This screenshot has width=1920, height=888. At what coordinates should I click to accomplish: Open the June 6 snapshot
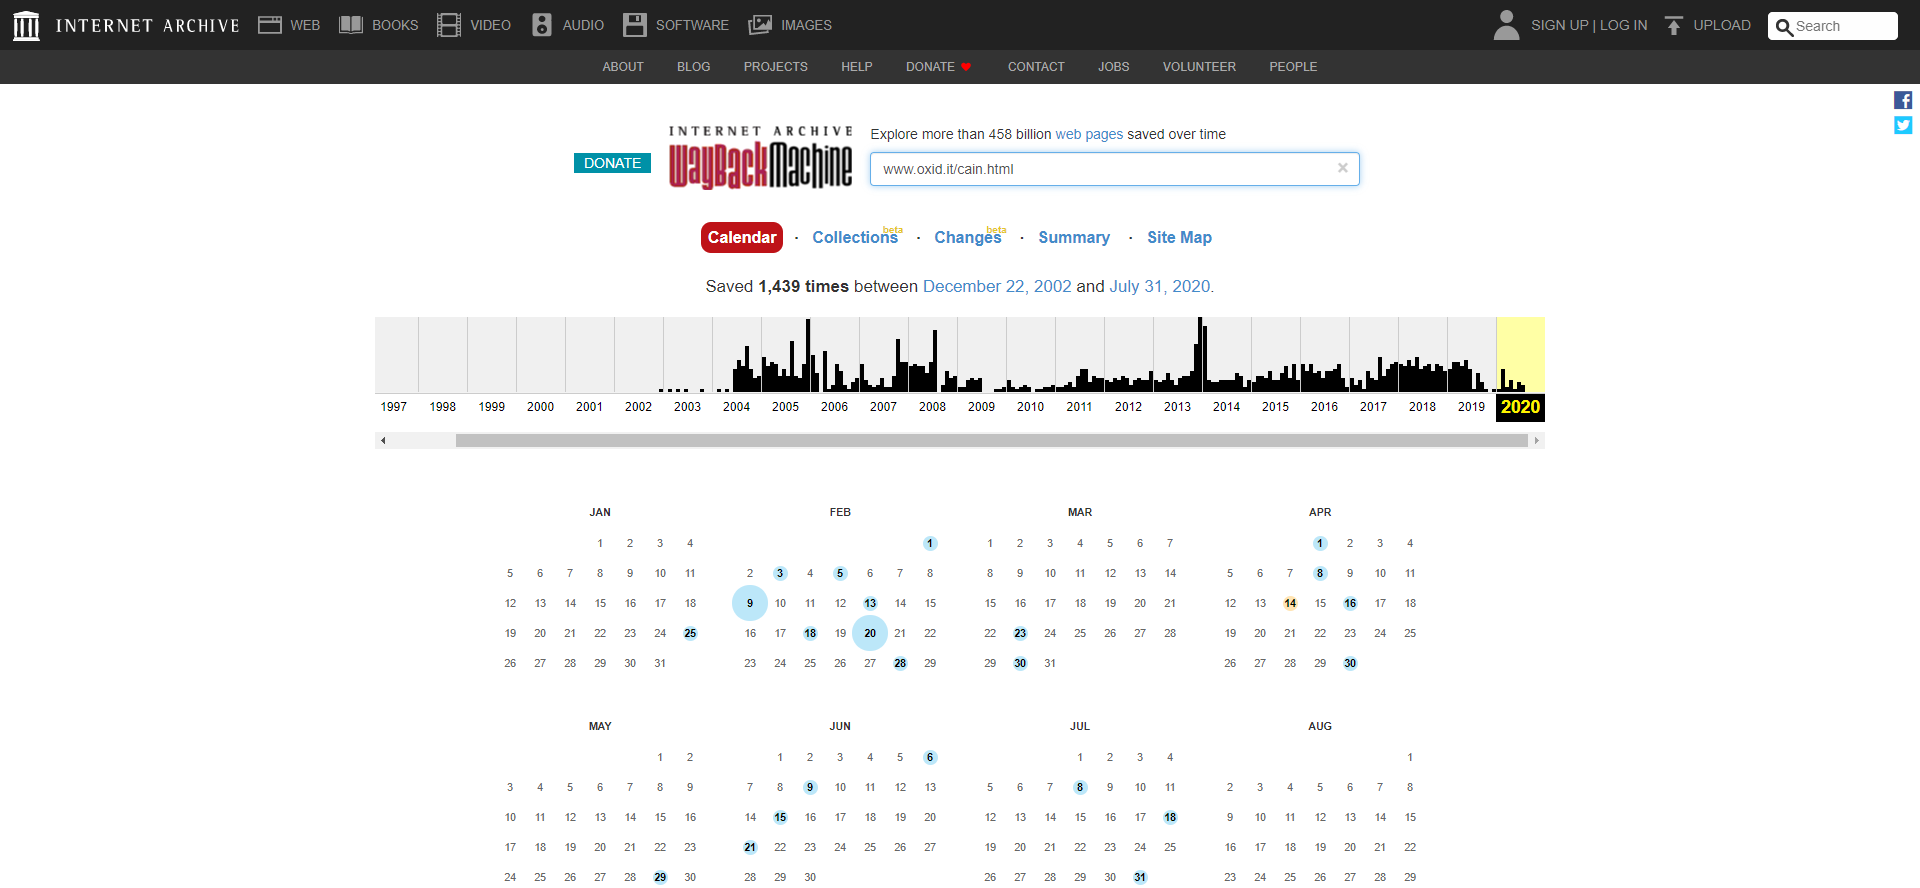[930, 757]
